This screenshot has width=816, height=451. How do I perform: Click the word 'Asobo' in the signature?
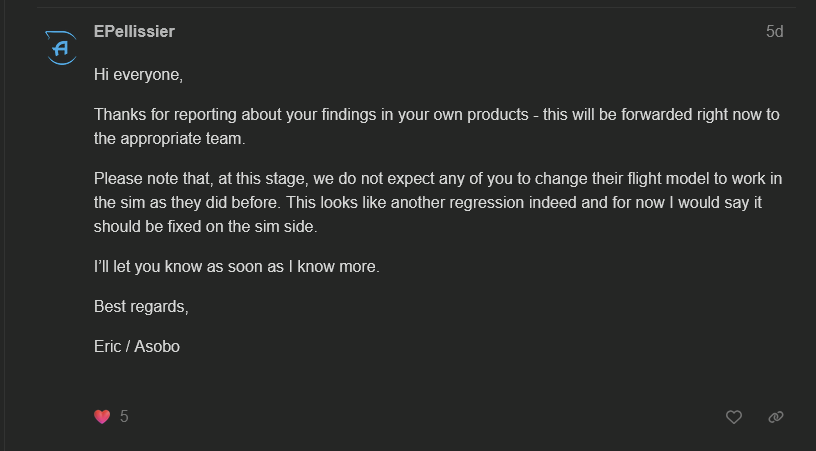tap(157, 346)
